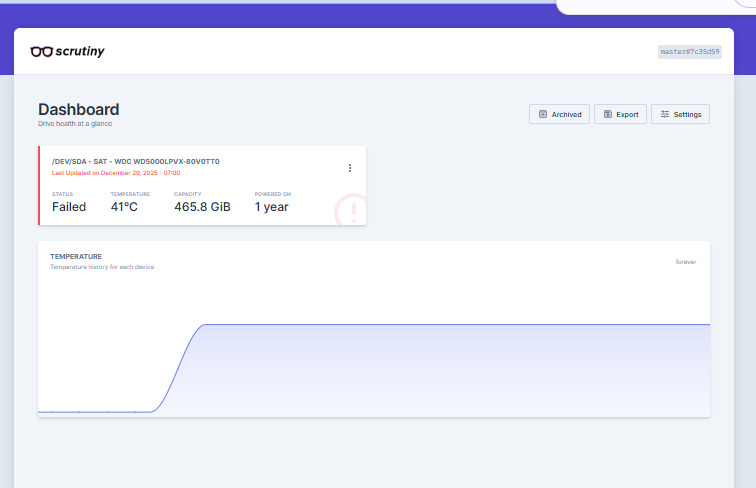Image resolution: width=756 pixels, height=488 pixels.
Task: Click the save icon in the Export button
Action: coord(608,114)
